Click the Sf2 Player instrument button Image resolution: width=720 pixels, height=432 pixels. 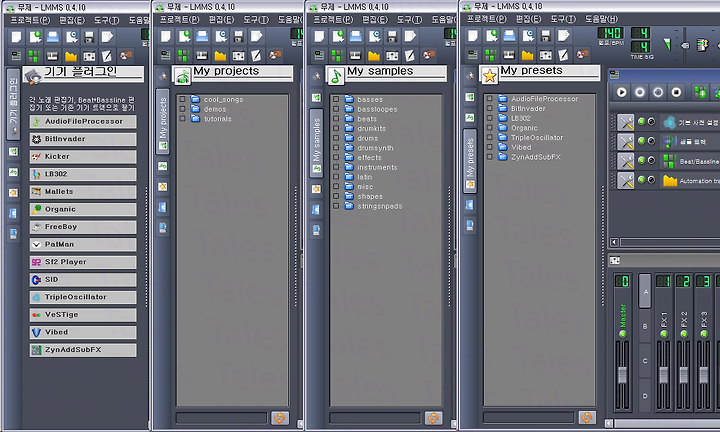tap(83, 262)
